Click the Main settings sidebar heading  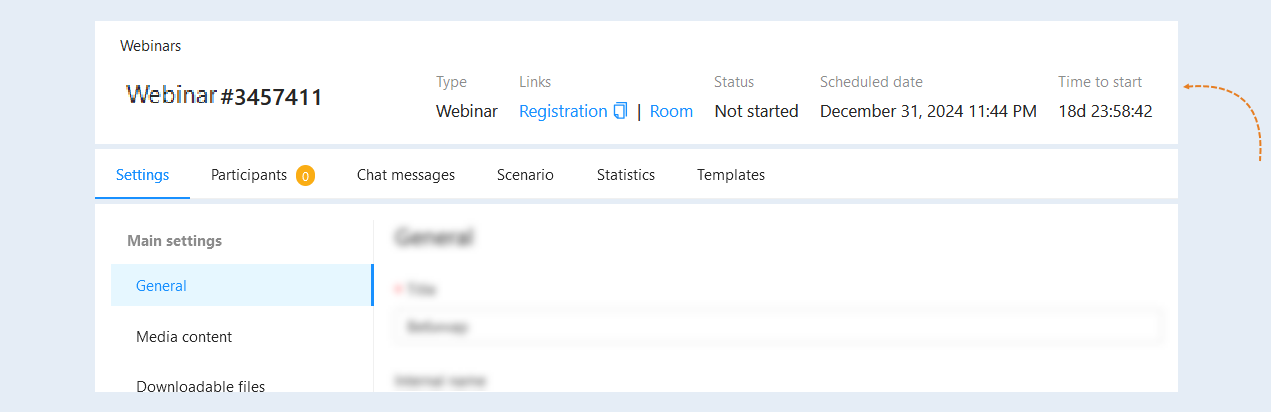coord(174,241)
